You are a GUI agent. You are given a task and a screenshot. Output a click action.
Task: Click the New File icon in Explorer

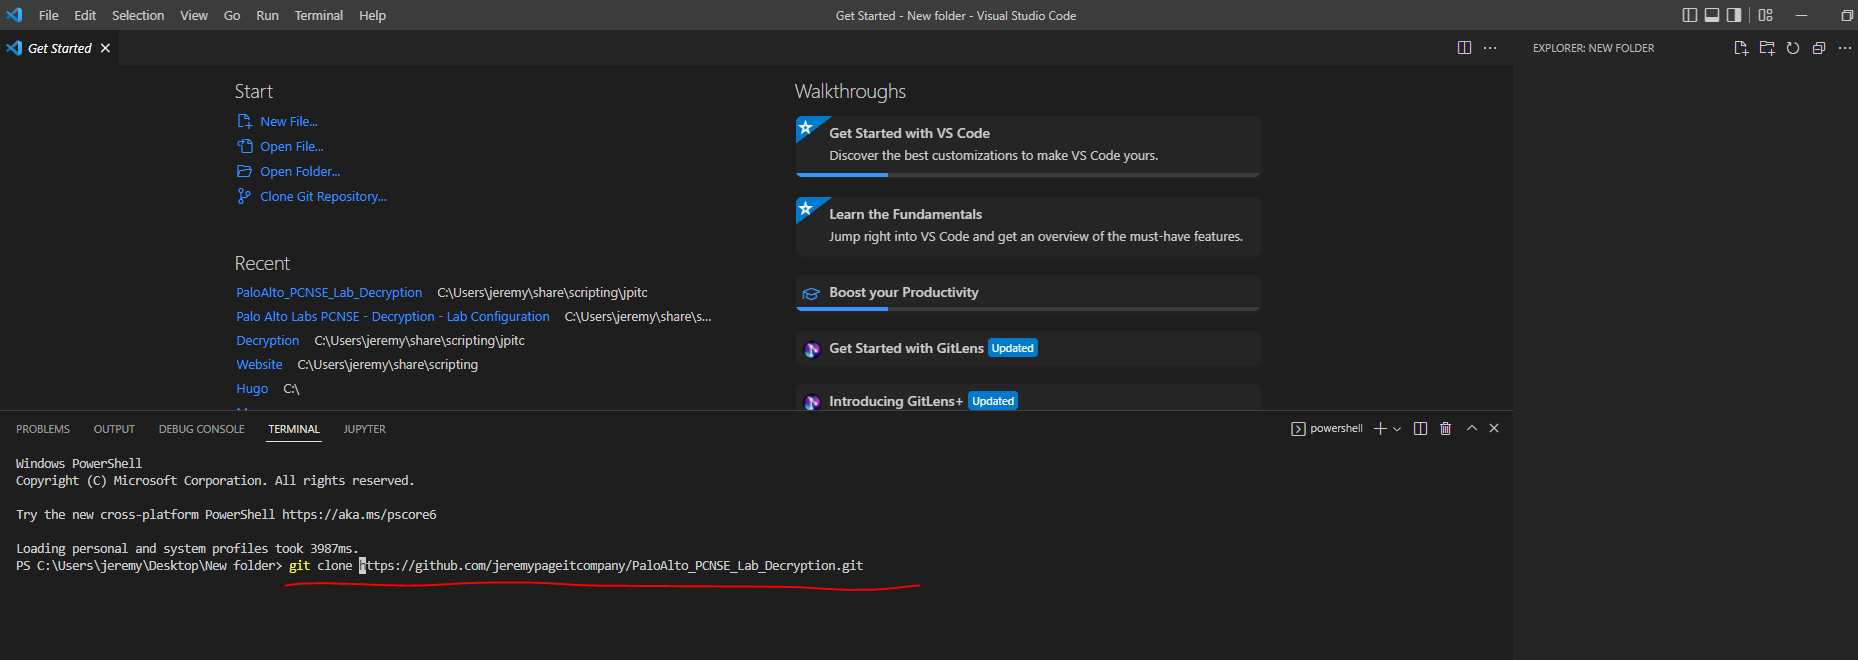[1741, 48]
